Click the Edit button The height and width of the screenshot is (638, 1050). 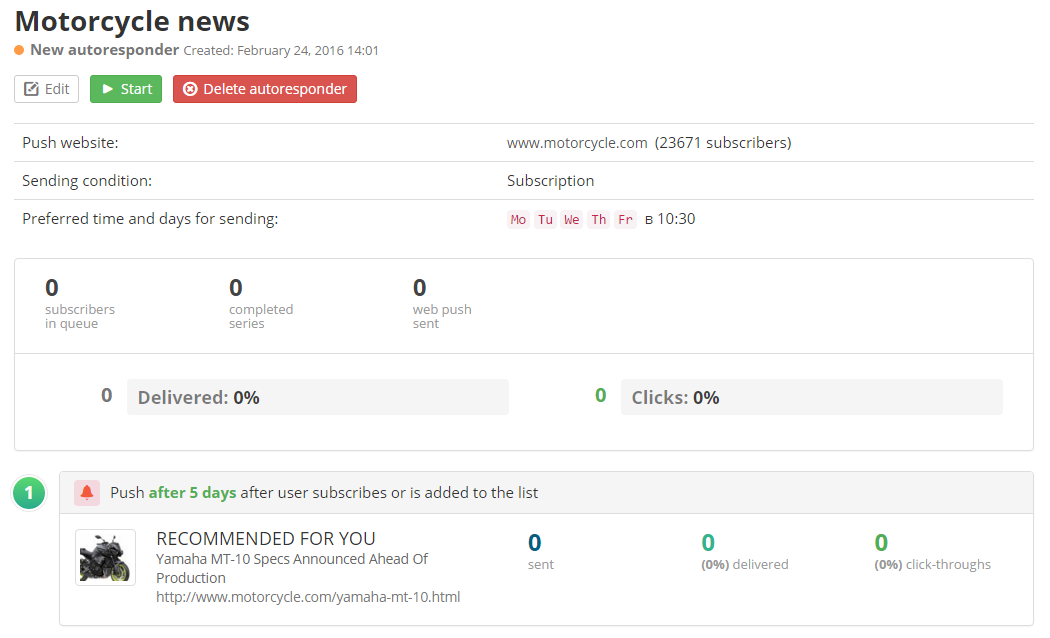pyautogui.click(x=46, y=89)
